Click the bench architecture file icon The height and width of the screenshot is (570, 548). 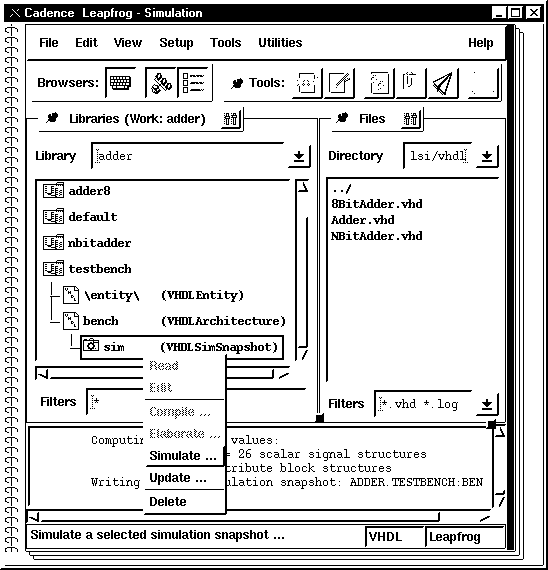(x=71, y=321)
